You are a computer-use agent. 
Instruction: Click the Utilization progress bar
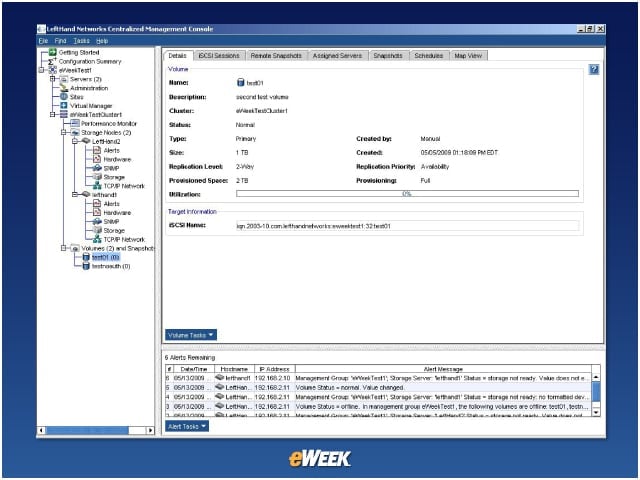click(x=407, y=194)
